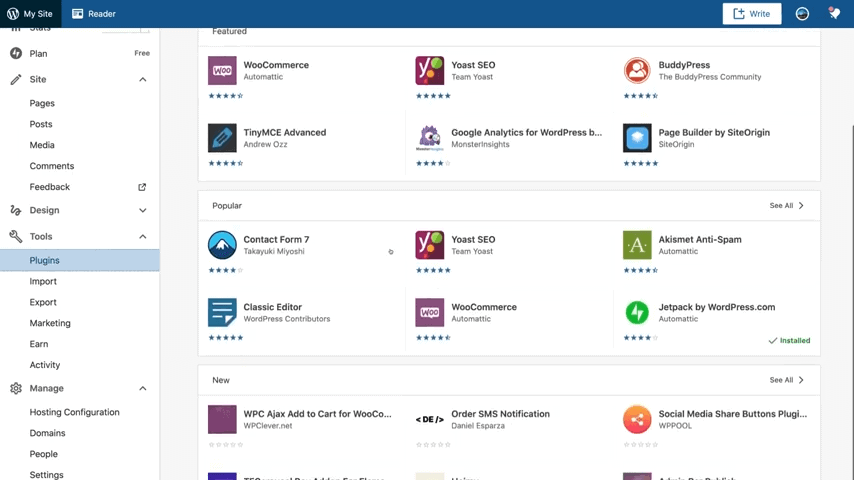Click the Plan sidebar icon
The width and height of the screenshot is (854, 480).
tap(16, 53)
